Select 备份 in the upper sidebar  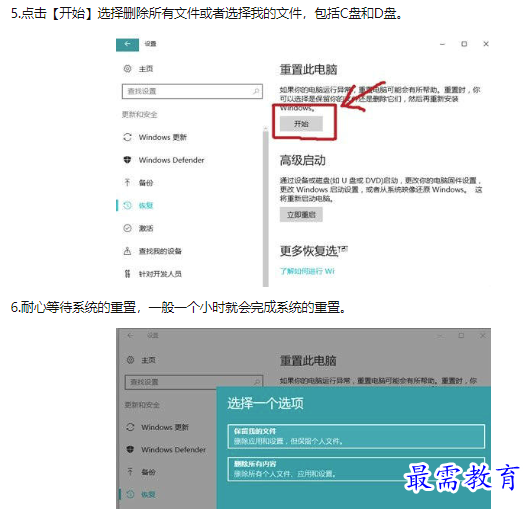coord(146,183)
